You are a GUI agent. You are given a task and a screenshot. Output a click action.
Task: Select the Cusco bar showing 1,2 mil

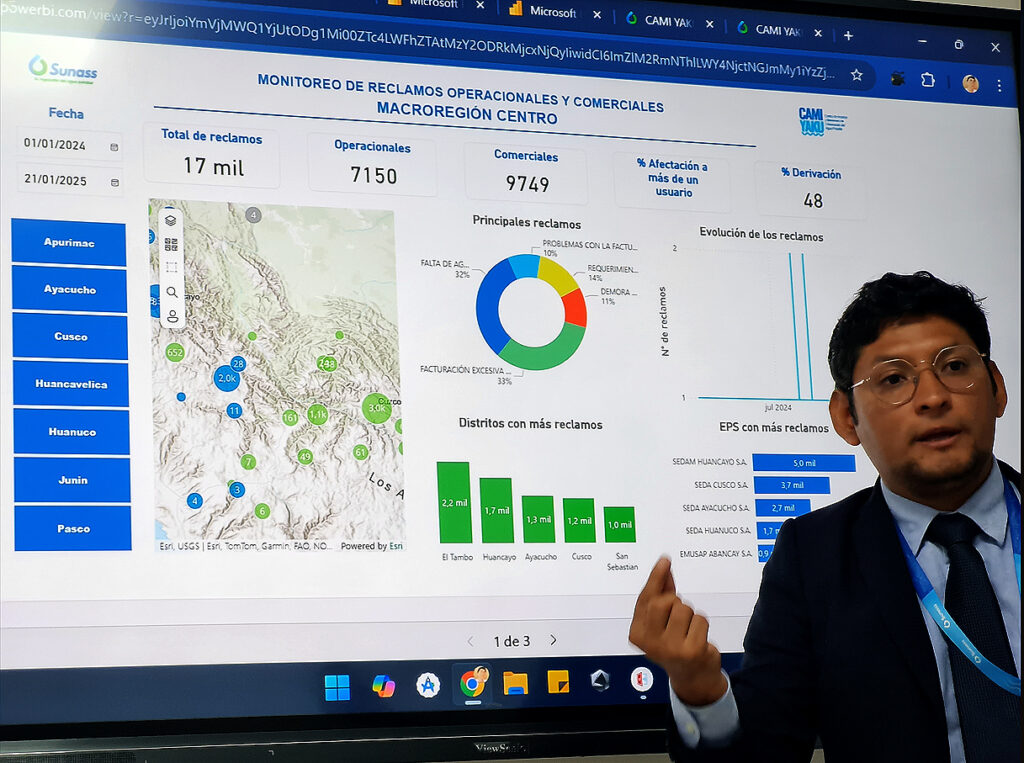[x=579, y=521]
